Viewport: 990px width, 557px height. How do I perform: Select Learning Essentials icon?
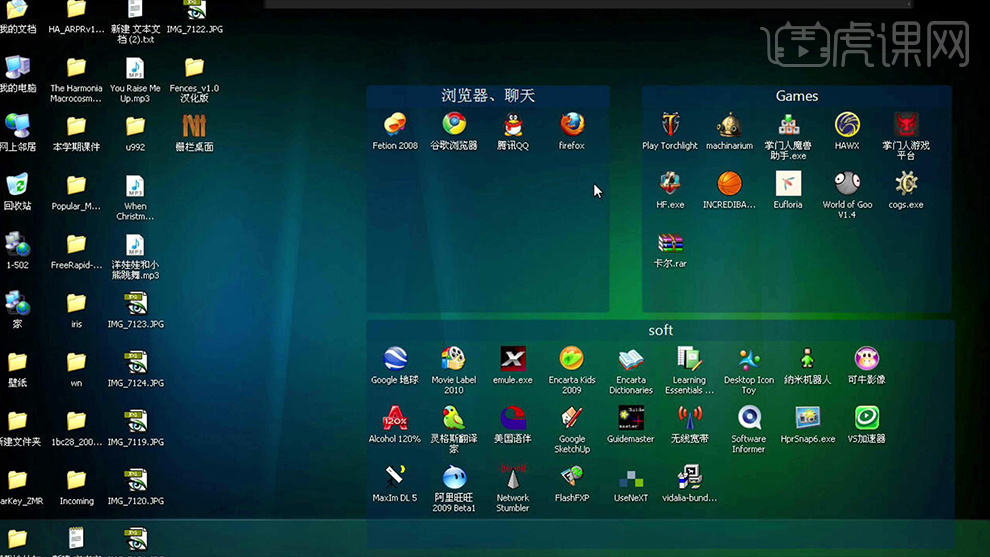click(689, 359)
